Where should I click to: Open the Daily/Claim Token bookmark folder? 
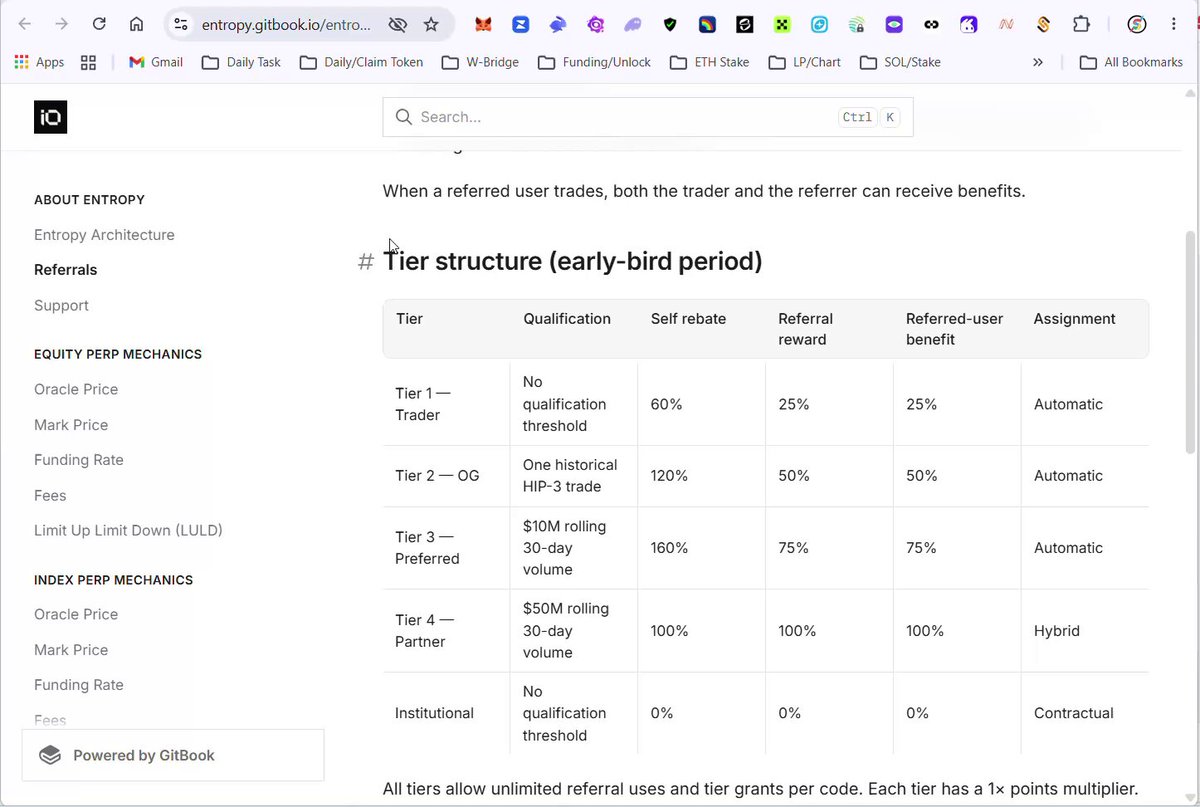coord(361,62)
